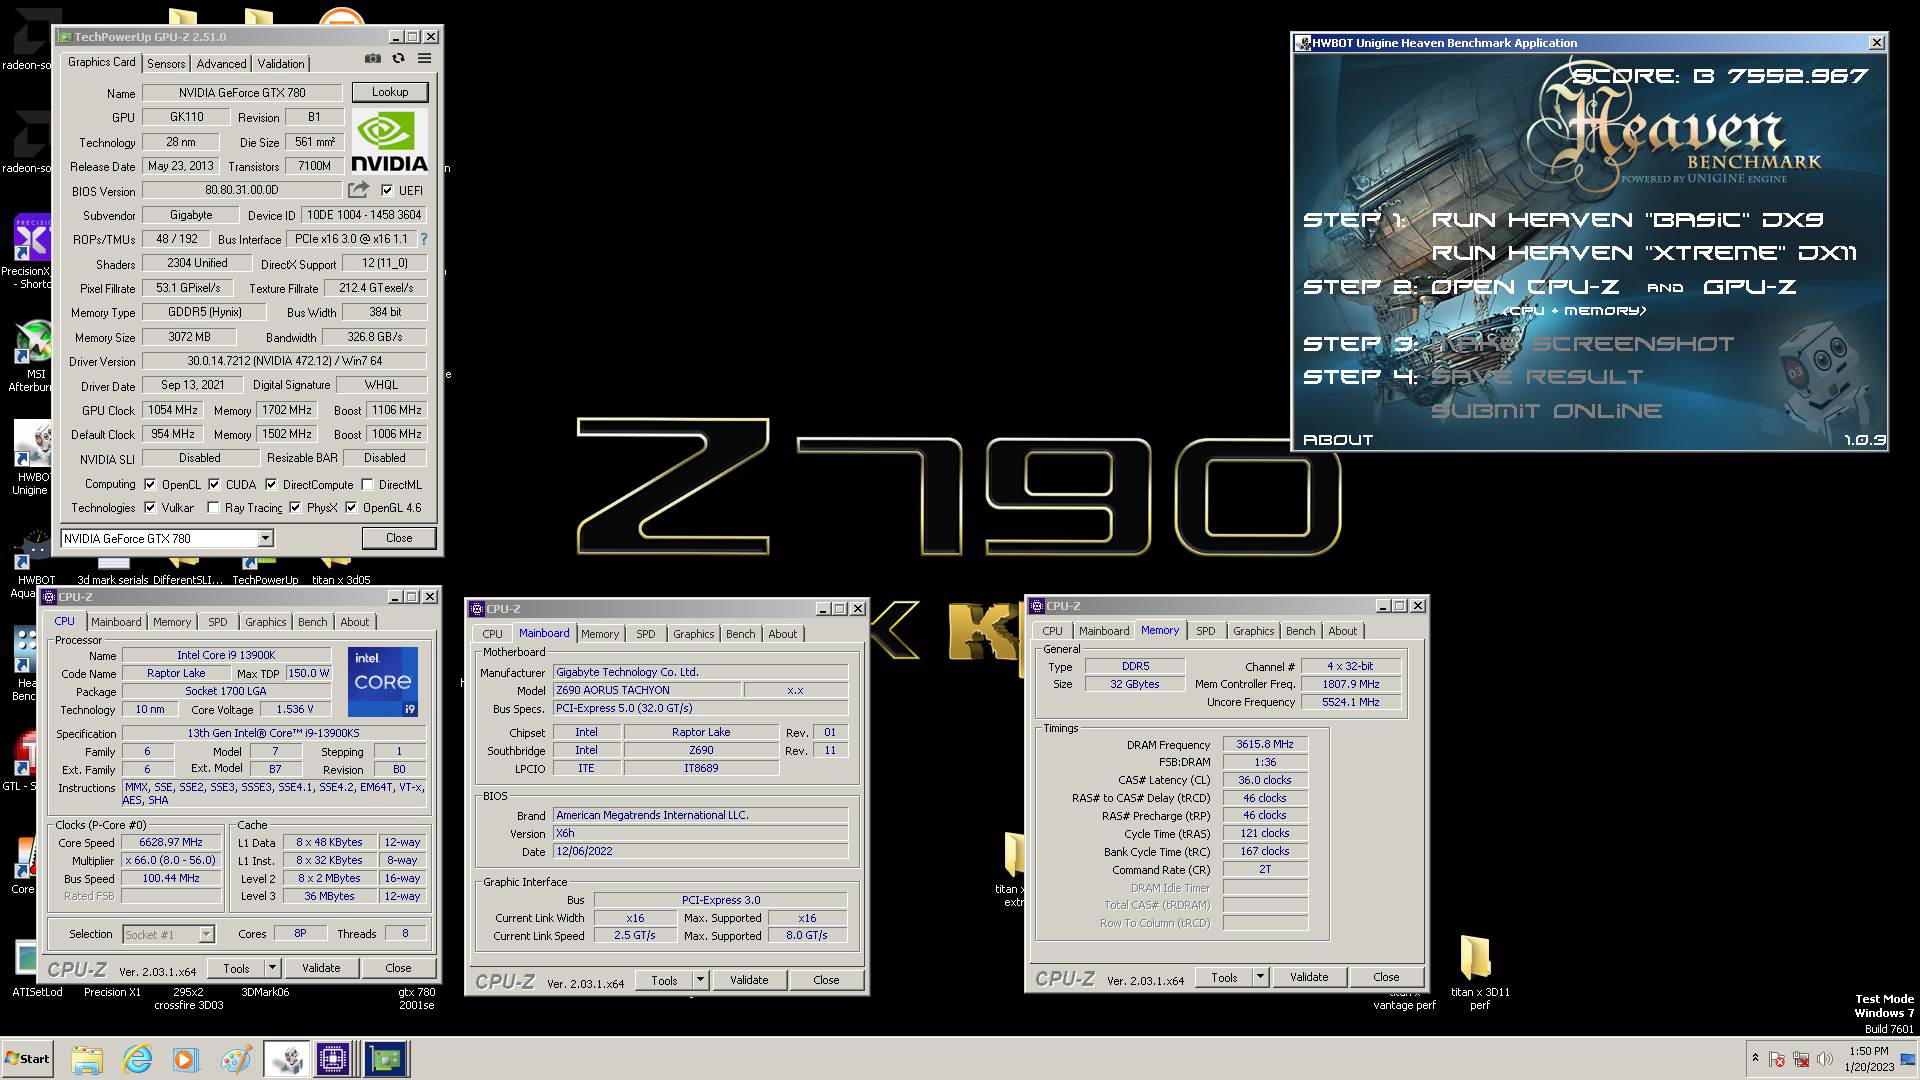
Task: Click the NVIDIA logo in GPU-Z
Action: [389, 141]
